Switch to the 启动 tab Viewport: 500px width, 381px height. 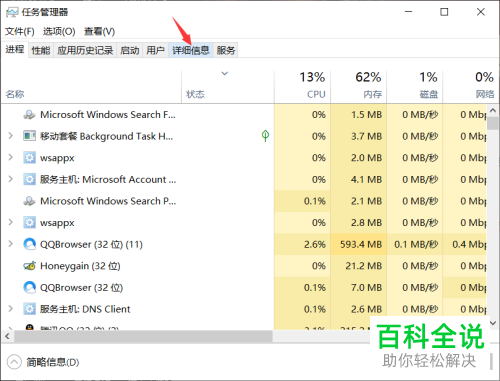pyautogui.click(x=130, y=50)
